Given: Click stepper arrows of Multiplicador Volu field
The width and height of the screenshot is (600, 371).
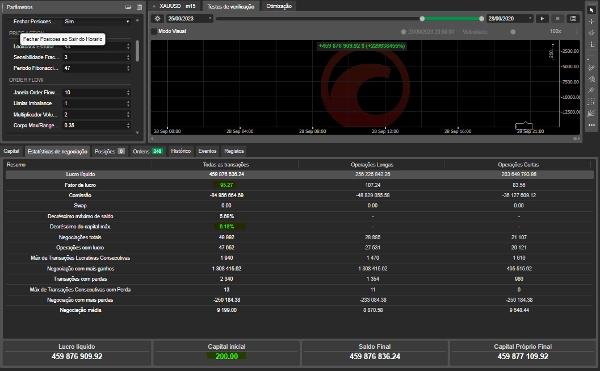Looking at the screenshot, I should [128, 114].
